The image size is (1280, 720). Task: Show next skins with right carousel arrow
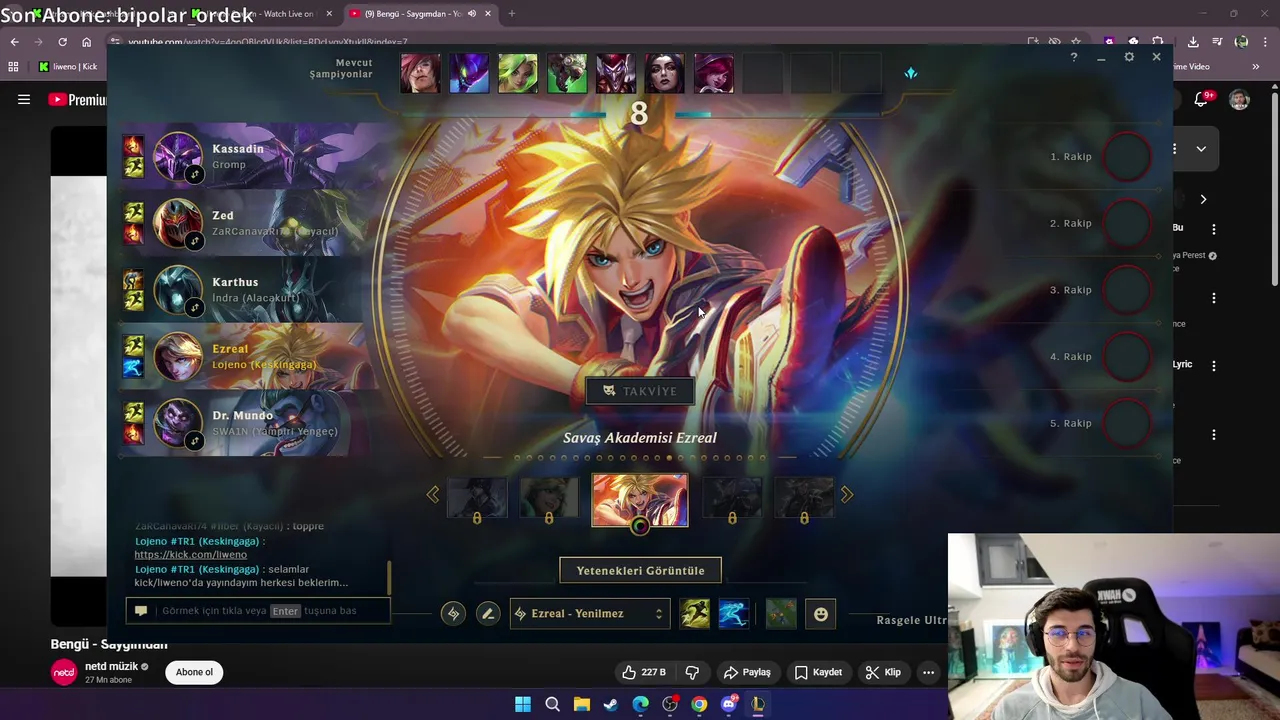(847, 494)
